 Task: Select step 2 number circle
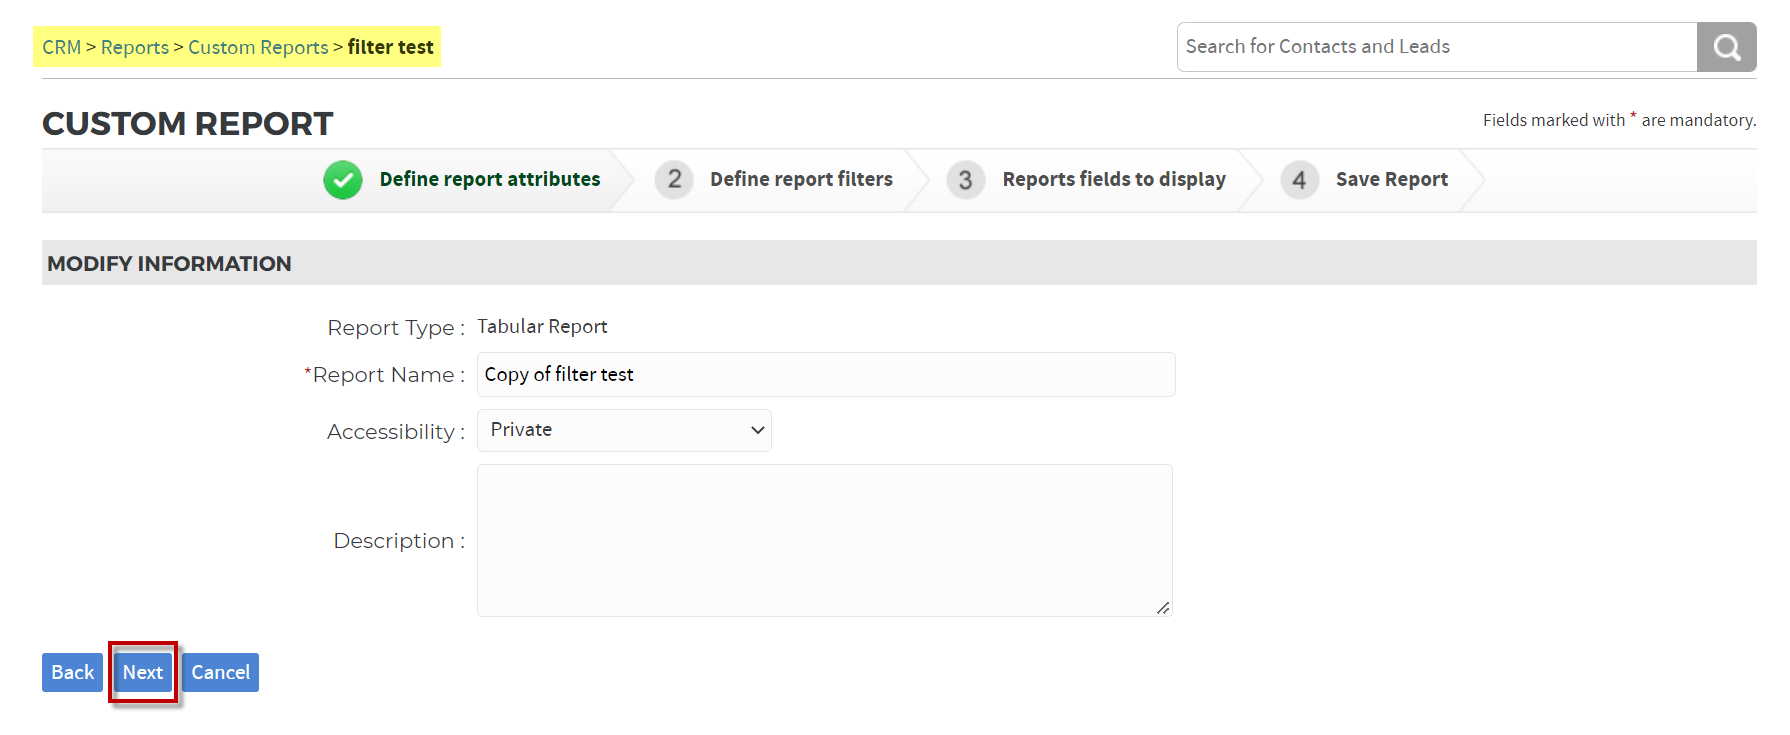coord(674,180)
